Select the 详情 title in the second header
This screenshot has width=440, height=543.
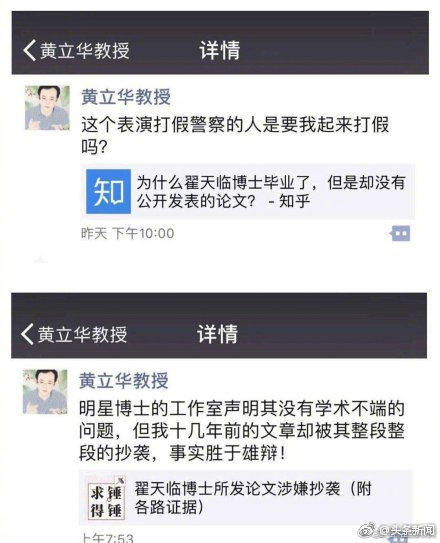click(218, 334)
